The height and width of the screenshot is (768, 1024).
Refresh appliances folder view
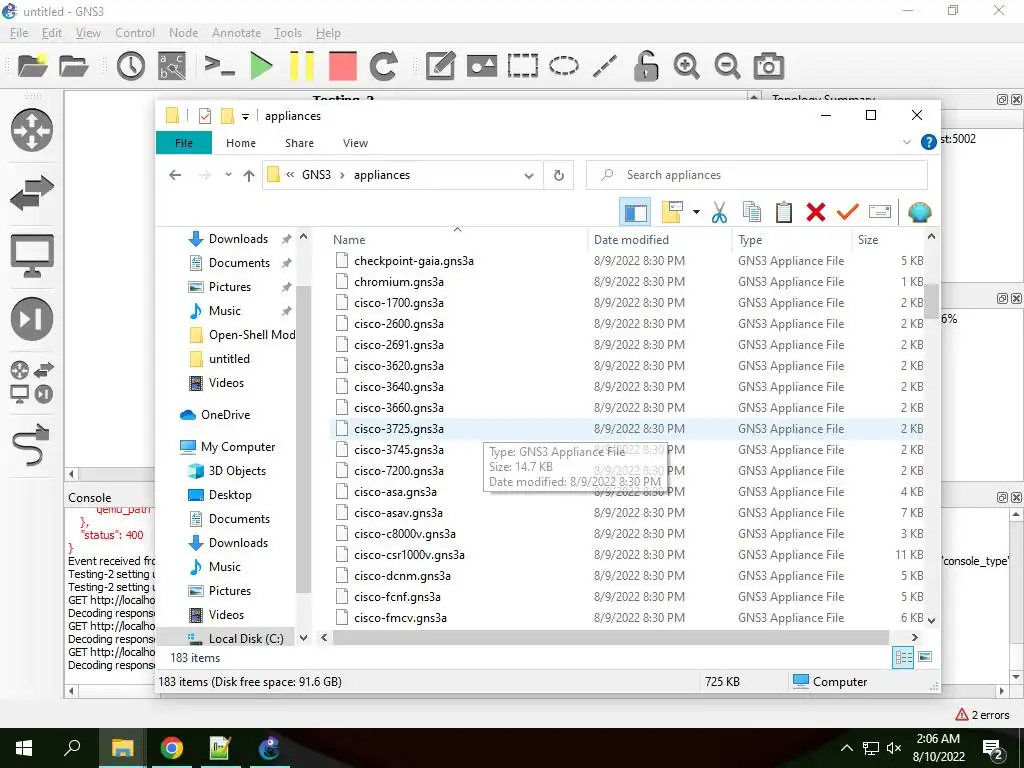click(x=558, y=175)
